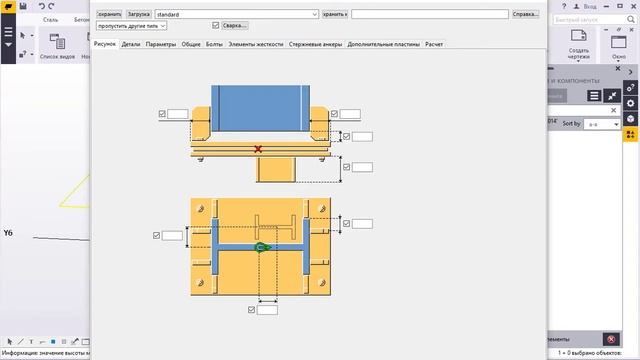Open selection tool dropdown arrow beside pointer

click(x=32, y=36)
